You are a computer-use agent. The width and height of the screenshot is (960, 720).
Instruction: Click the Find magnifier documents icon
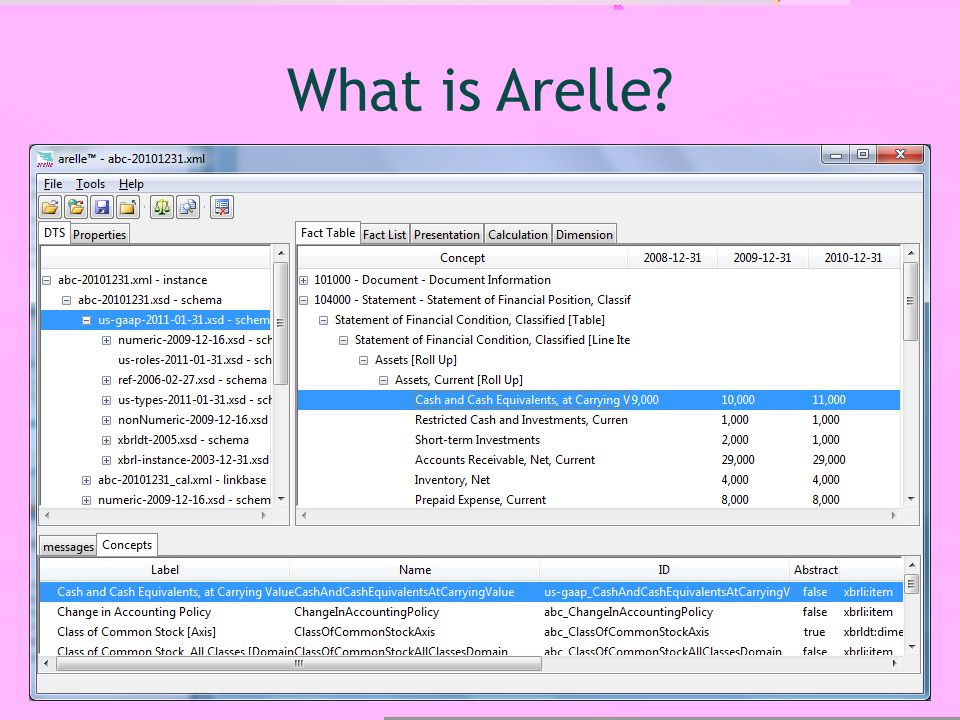[x=188, y=208]
